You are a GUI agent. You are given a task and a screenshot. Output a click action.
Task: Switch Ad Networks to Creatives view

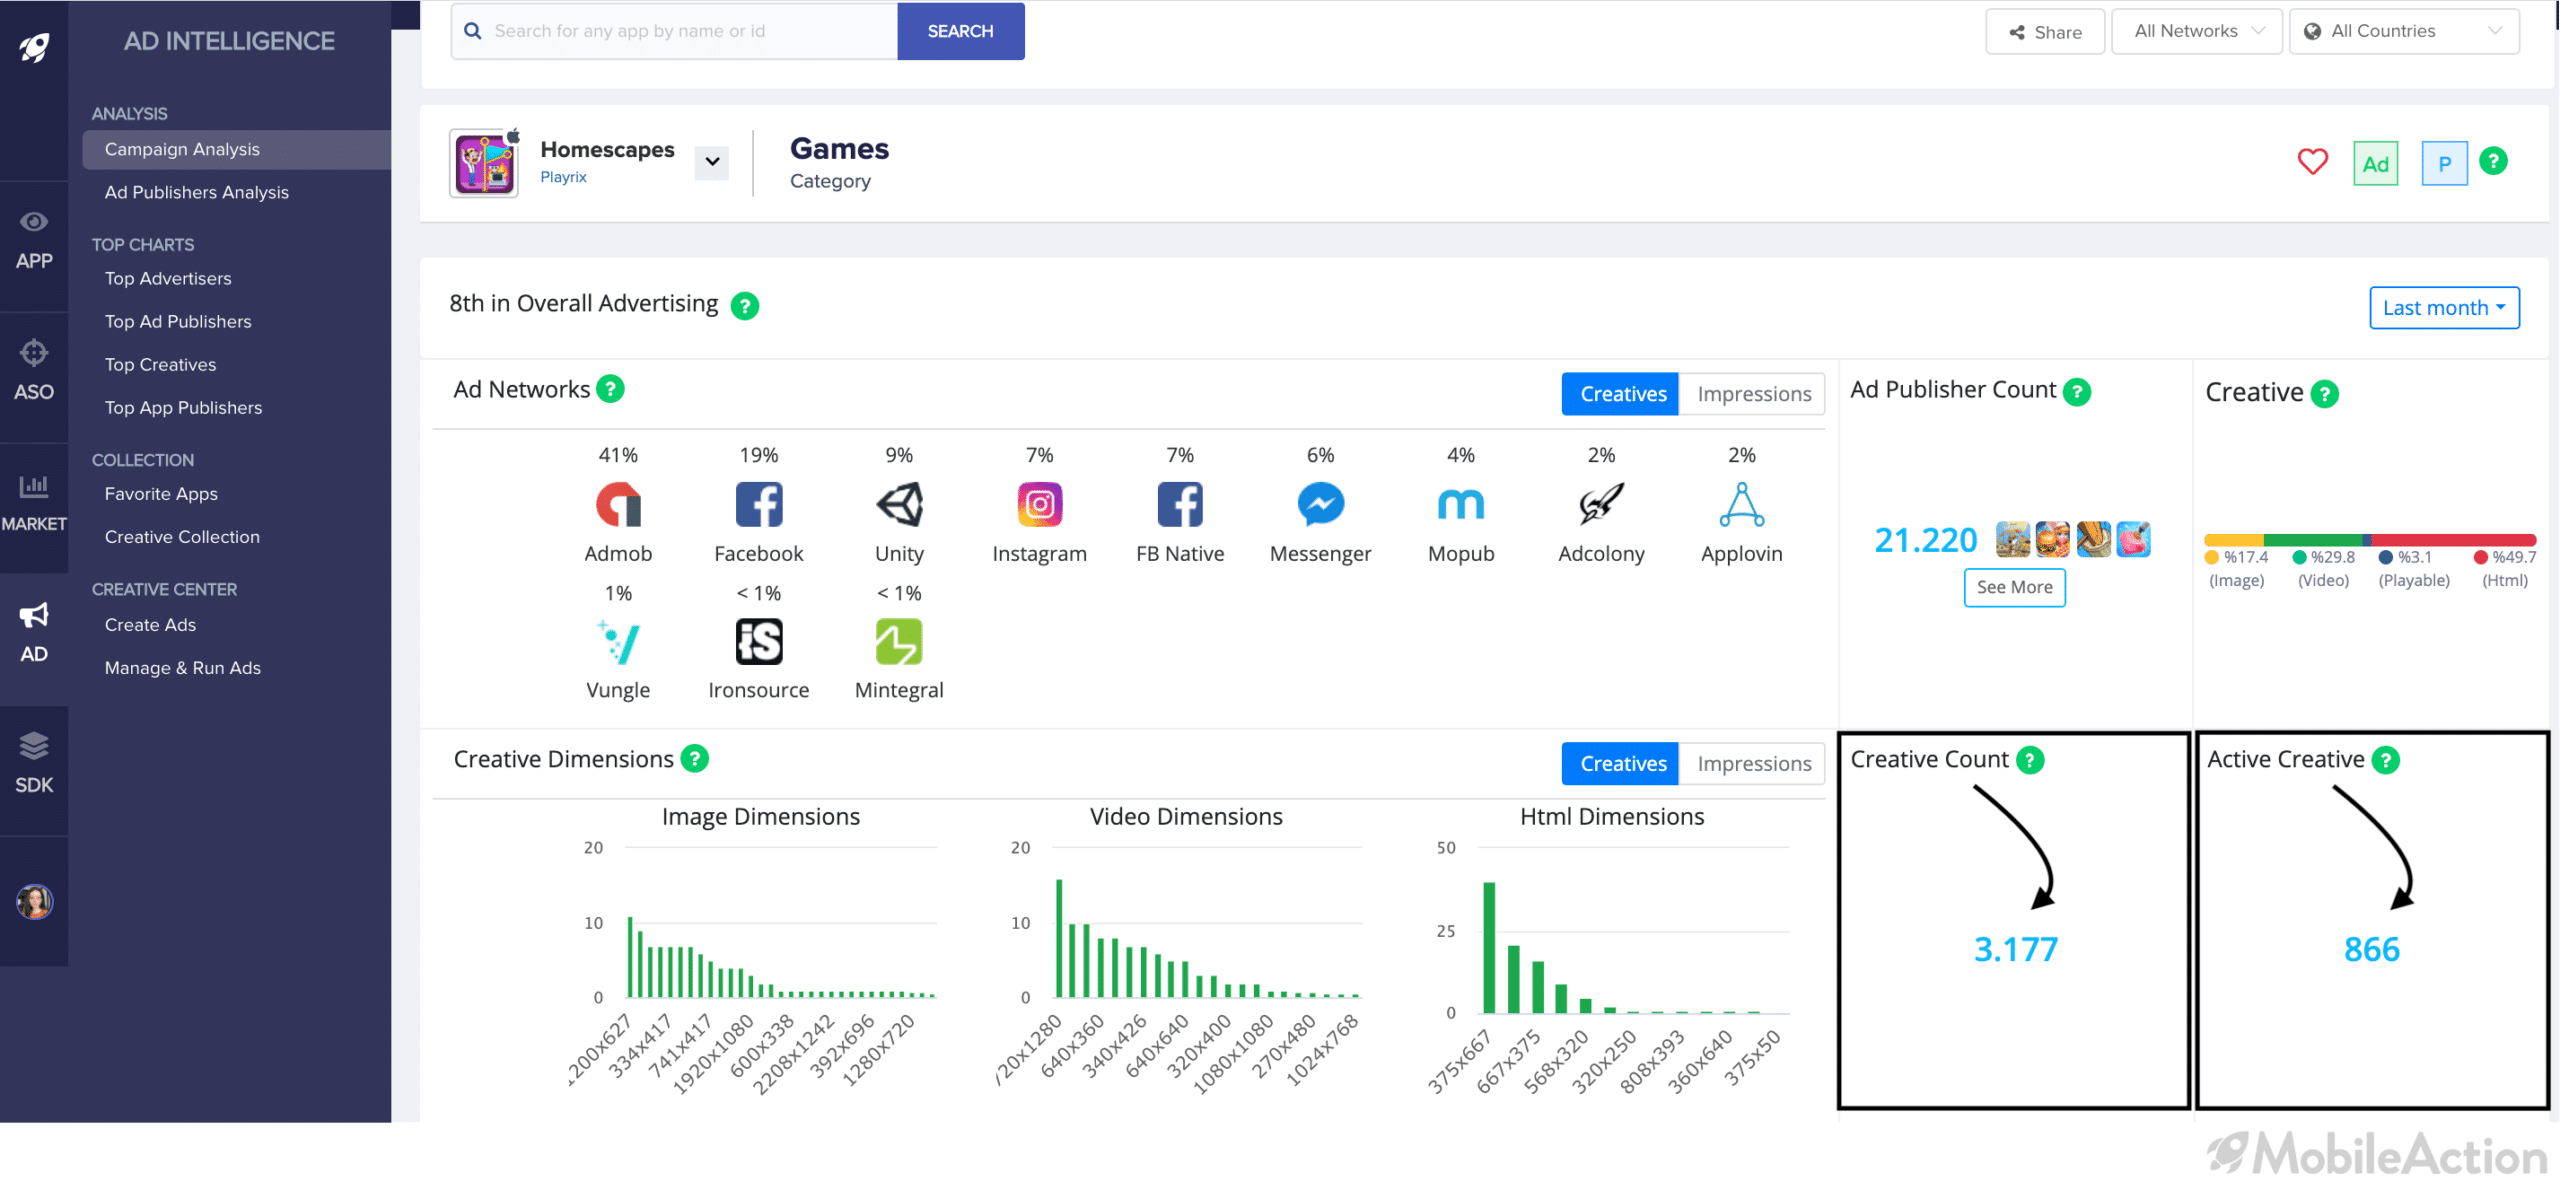[x=1622, y=394]
